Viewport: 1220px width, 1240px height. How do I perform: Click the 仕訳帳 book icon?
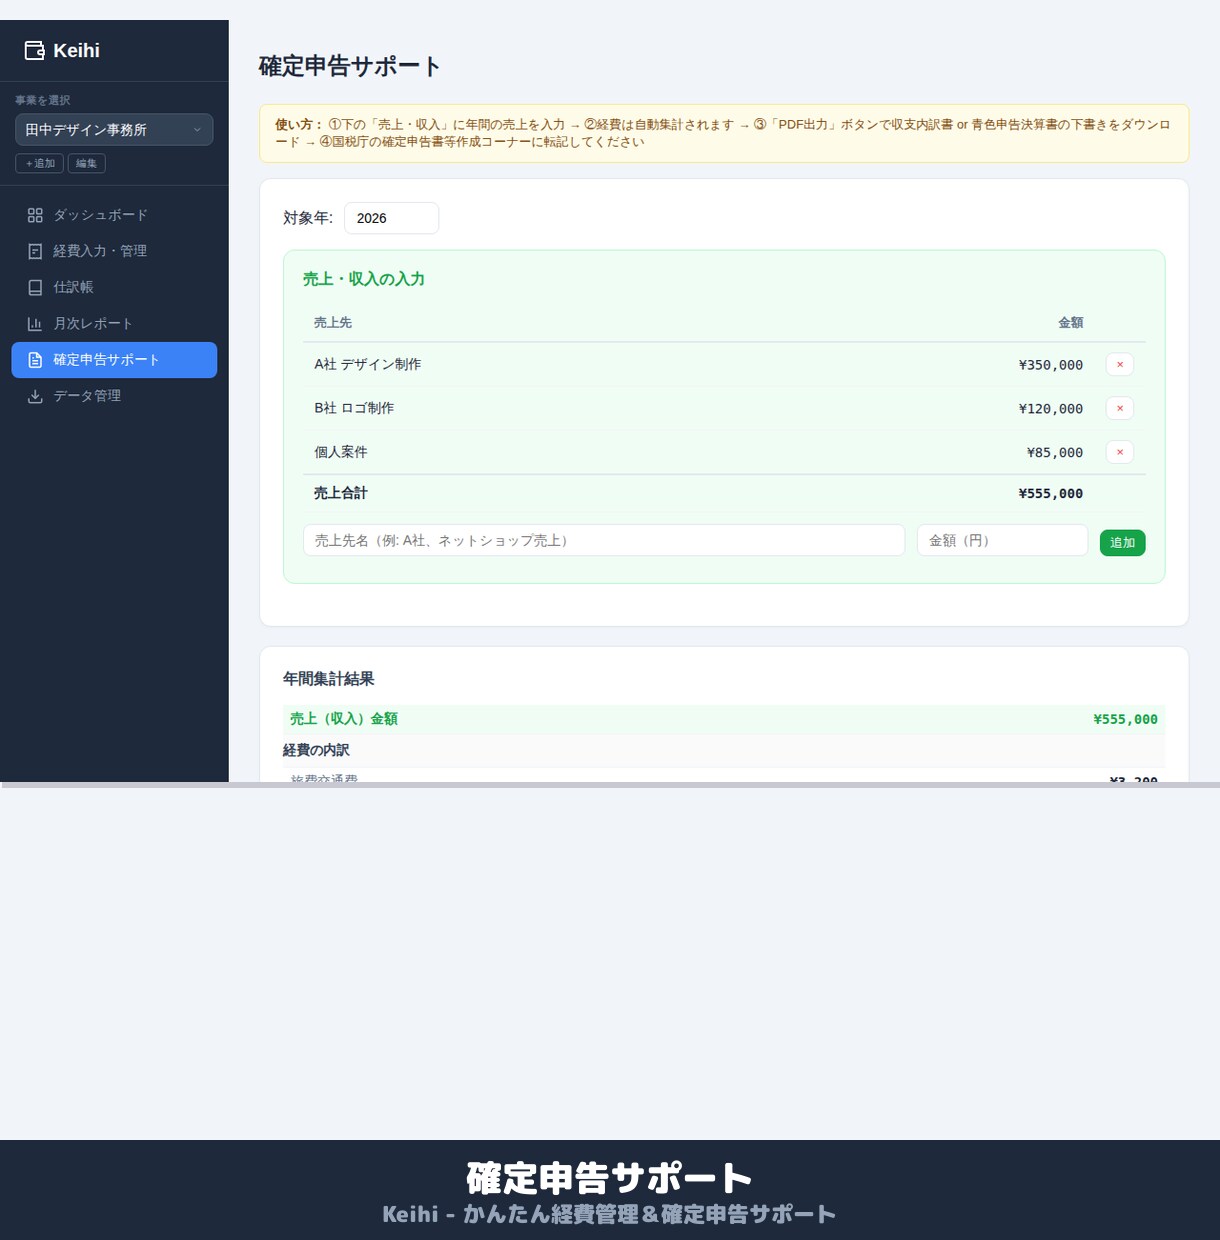pyautogui.click(x=35, y=287)
